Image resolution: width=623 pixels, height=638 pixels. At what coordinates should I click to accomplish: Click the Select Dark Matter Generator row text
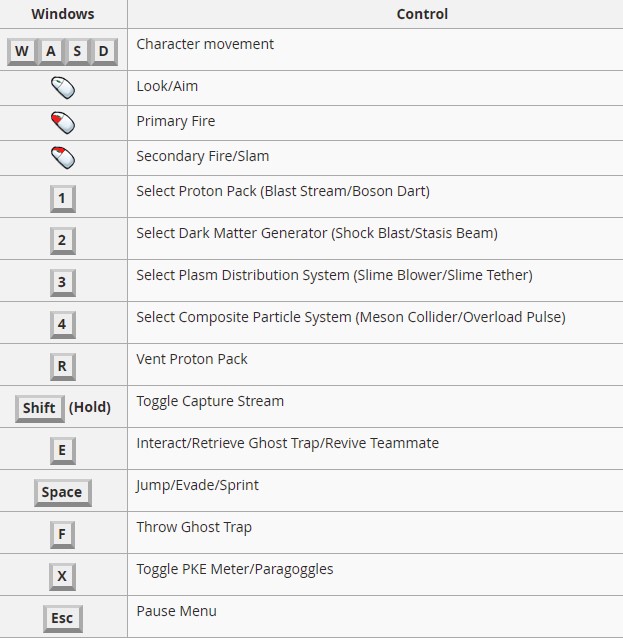tap(317, 234)
